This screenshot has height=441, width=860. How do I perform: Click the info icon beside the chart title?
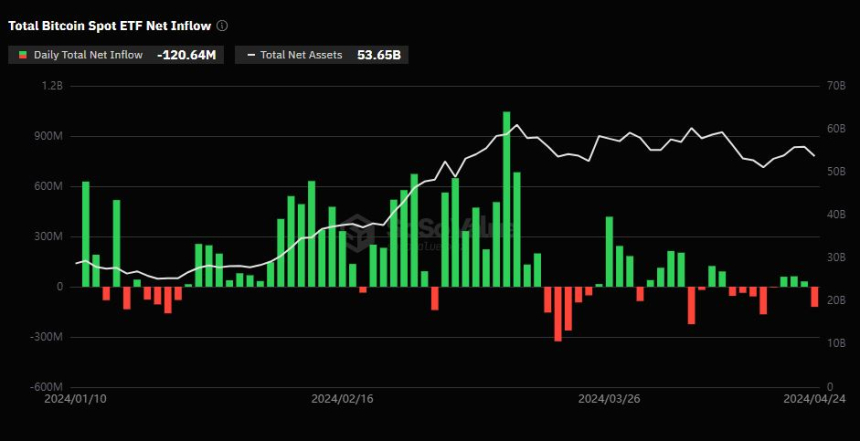(x=222, y=25)
